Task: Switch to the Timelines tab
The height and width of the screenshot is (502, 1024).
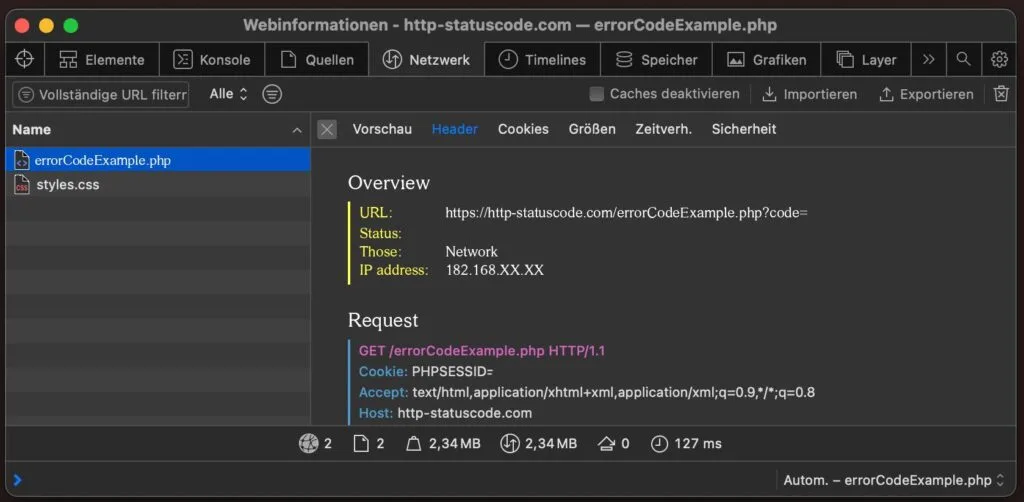Action: tap(543, 59)
